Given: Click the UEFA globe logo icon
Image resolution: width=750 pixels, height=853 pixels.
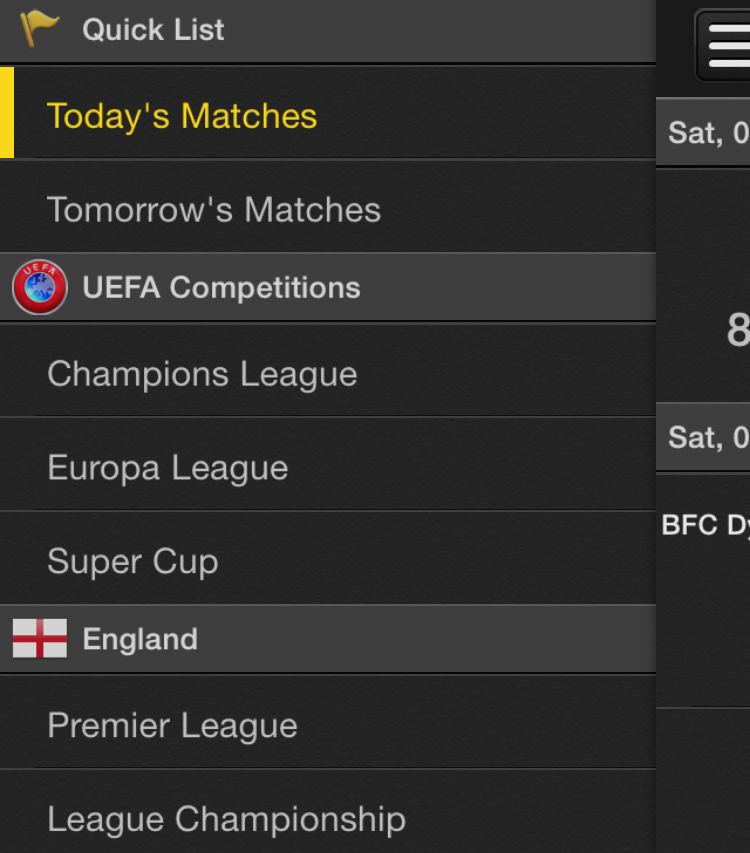Looking at the screenshot, I should pyautogui.click(x=40, y=287).
